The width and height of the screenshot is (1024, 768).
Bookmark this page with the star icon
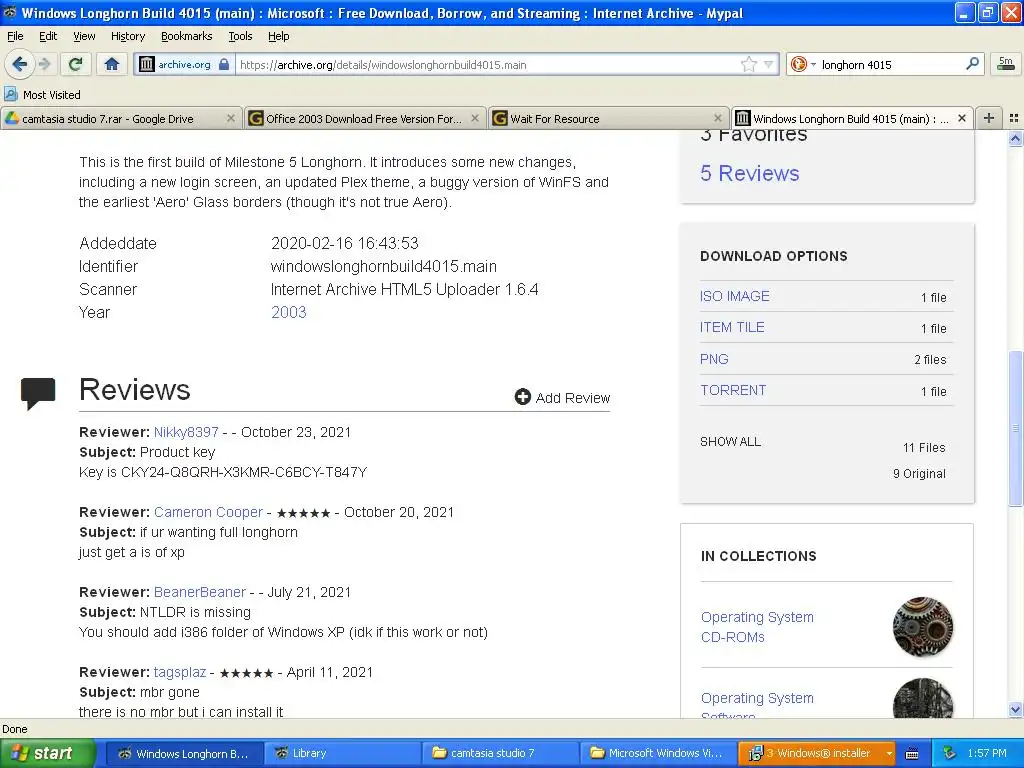pyautogui.click(x=748, y=64)
